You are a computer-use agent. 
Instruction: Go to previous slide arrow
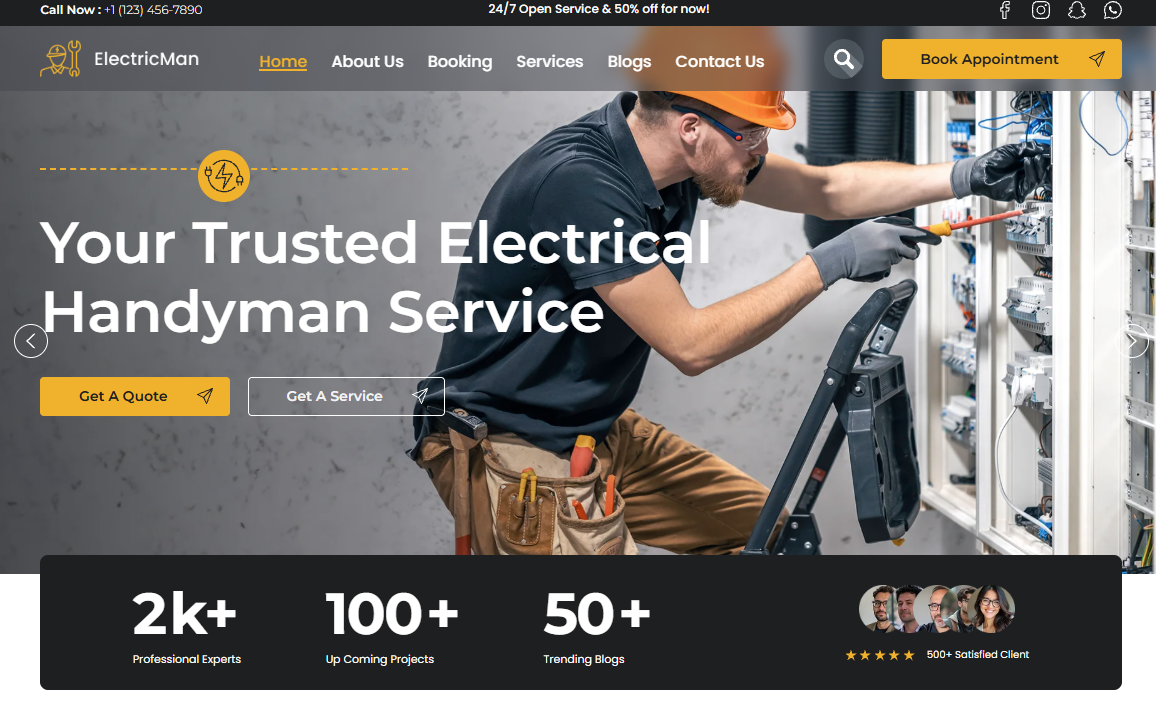tap(31, 341)
